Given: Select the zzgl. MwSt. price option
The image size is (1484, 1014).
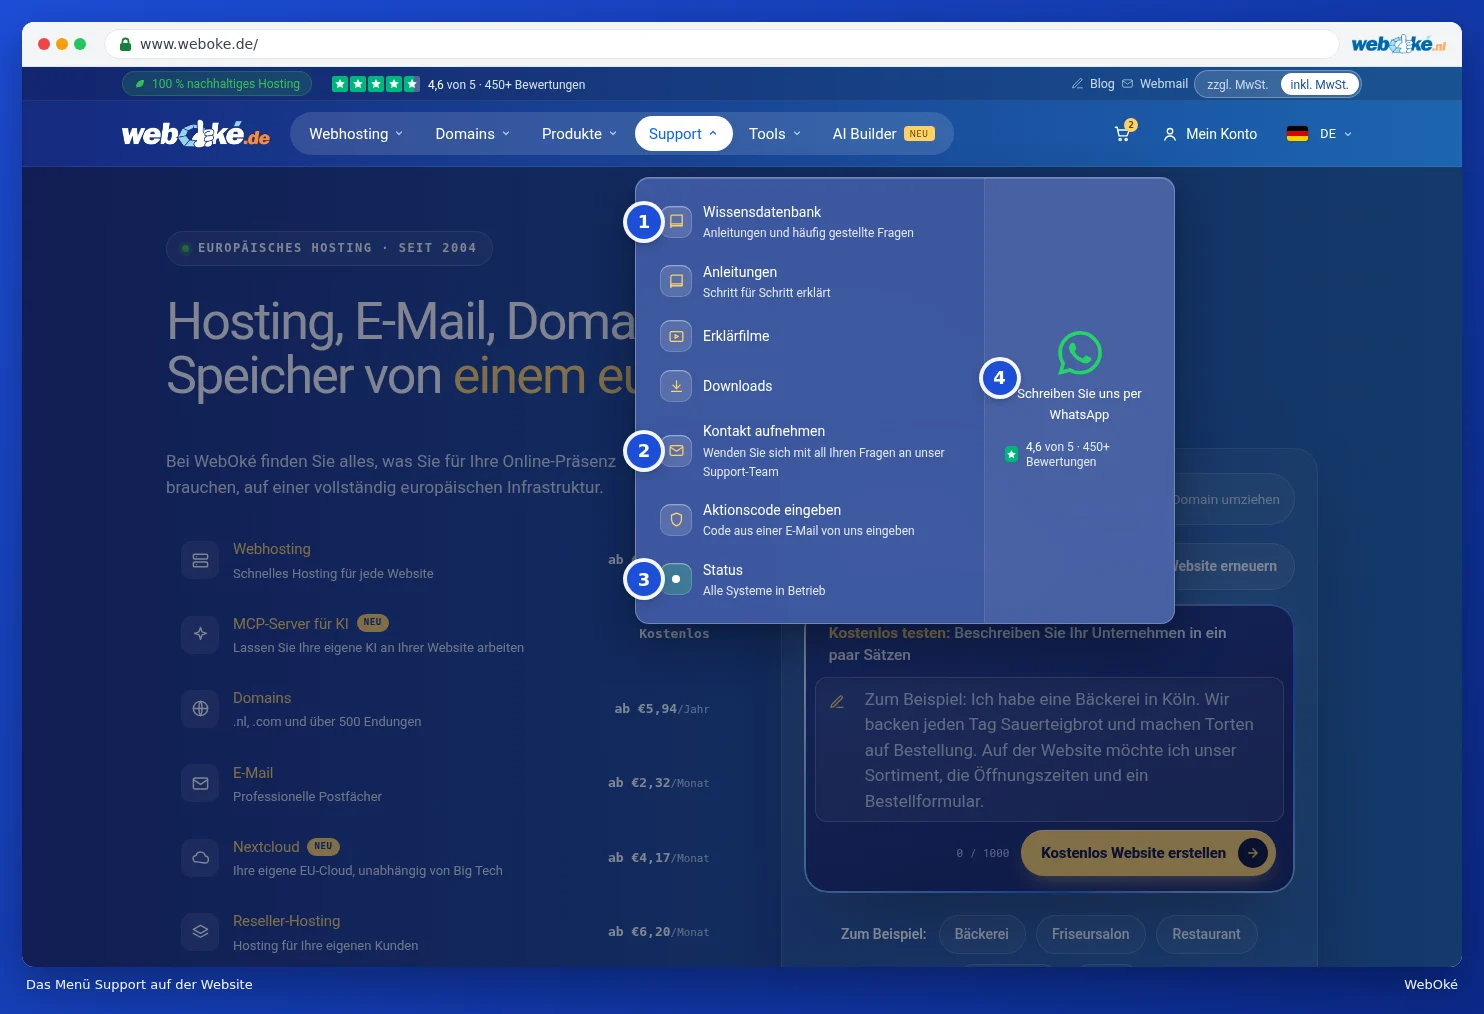Looking at the screenshot, I should point(1237,85).
